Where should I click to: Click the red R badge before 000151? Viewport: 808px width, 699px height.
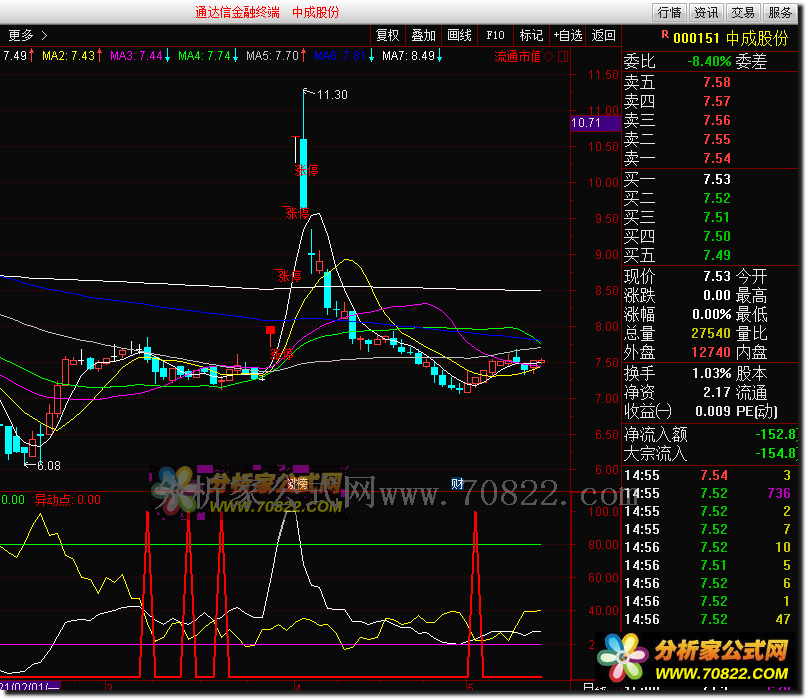click(665, 35)
